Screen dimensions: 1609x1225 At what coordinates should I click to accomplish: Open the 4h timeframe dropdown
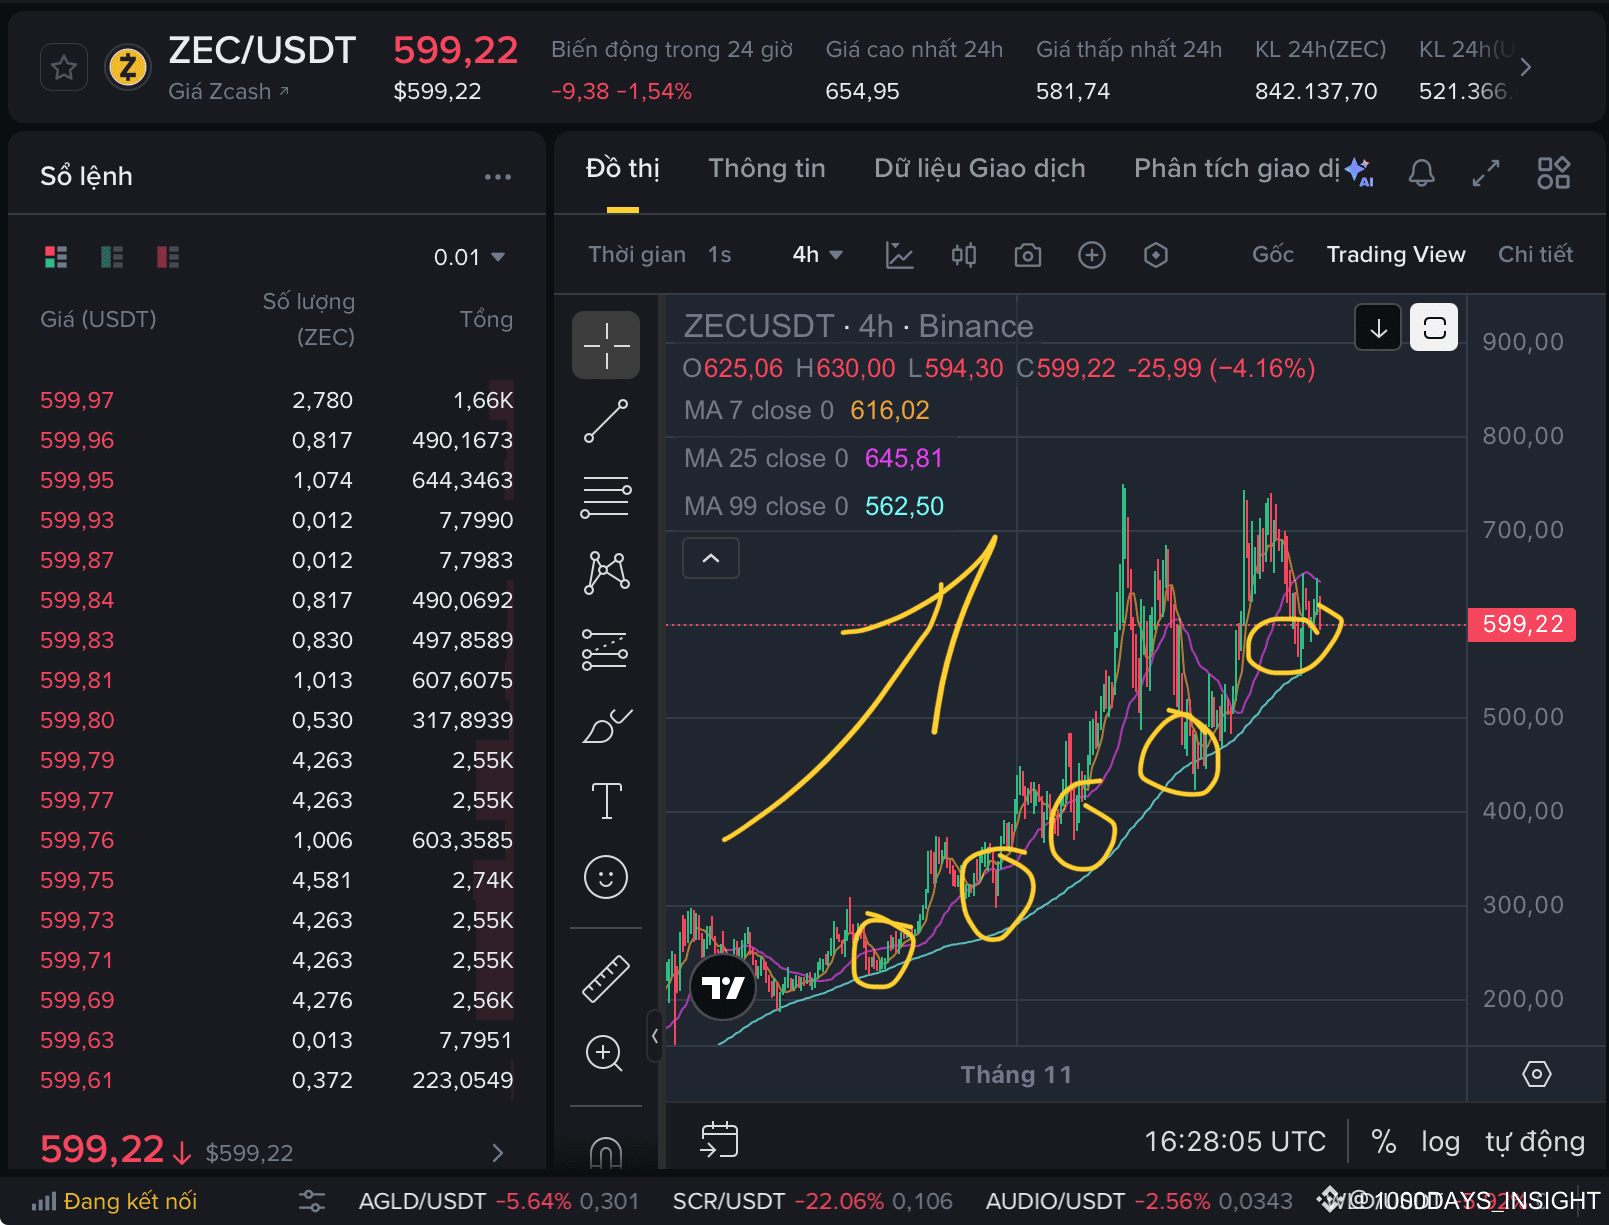[816, 255]
